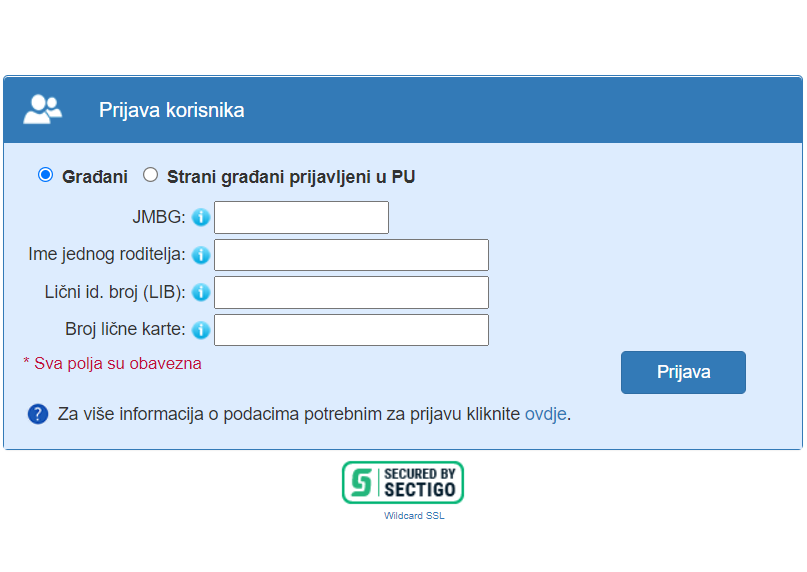Screen dimensions: 807x572
Task: Focus the JMBG input field
Action: pyautogui.click(x=301, y=217)
